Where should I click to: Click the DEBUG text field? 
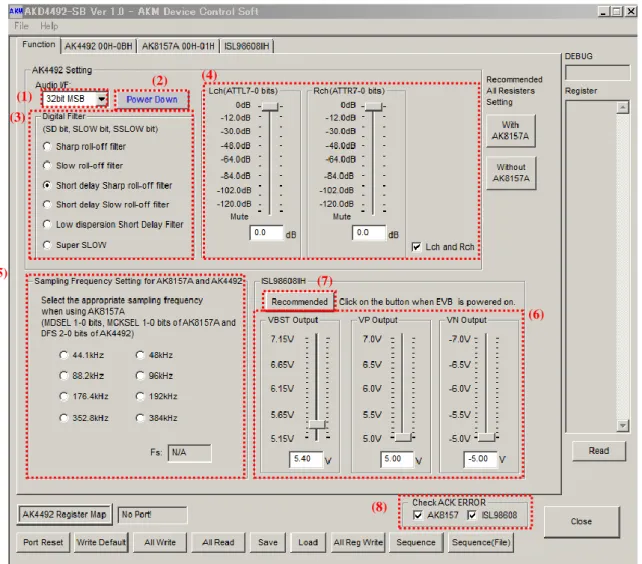pyautogui.click(x=597, y=72)
